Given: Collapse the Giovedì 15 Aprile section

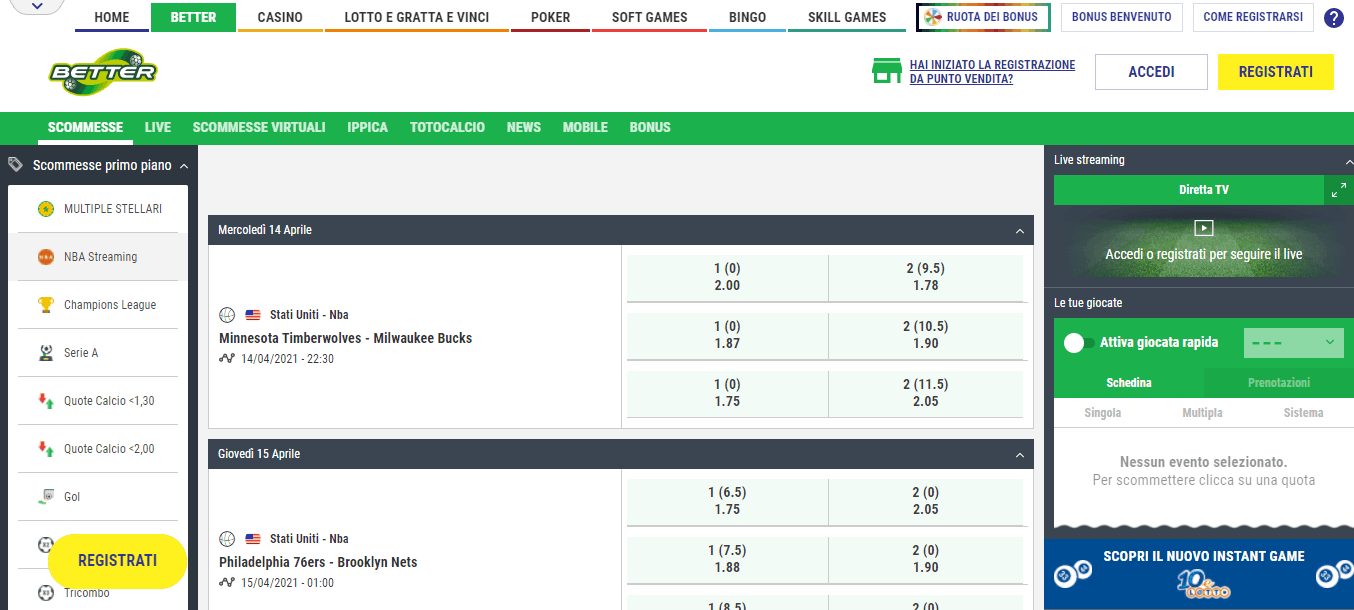Looking at the screenshot, I should coord(1020,455).
